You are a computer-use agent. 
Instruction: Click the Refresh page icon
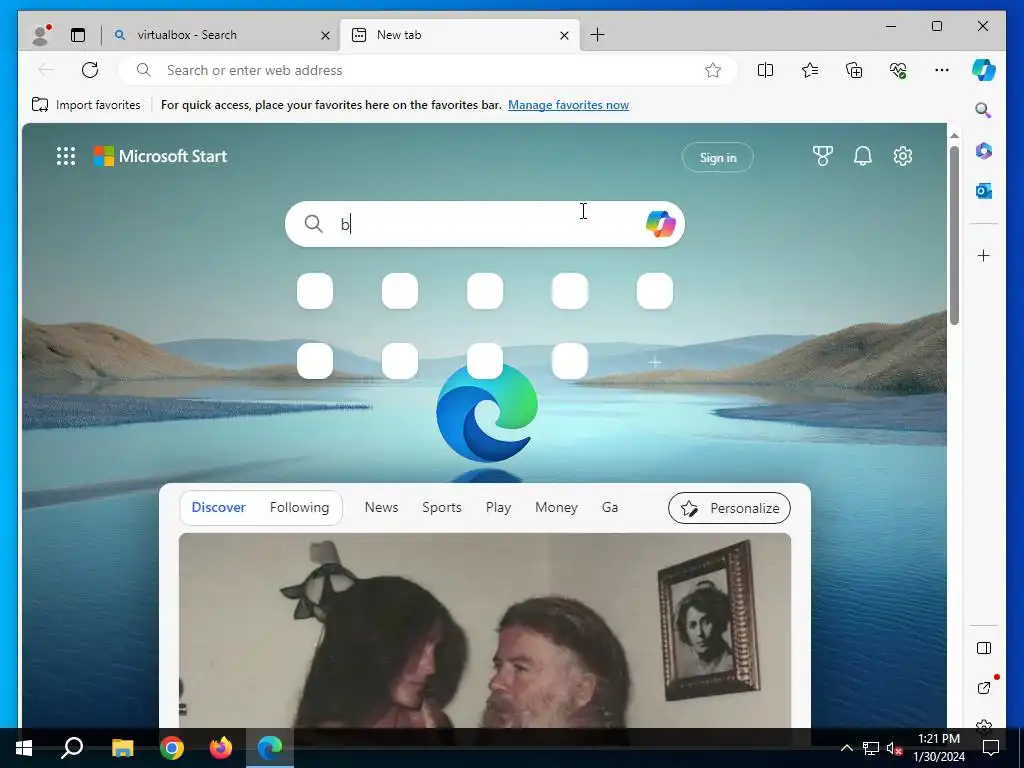(x=90, y=70)
